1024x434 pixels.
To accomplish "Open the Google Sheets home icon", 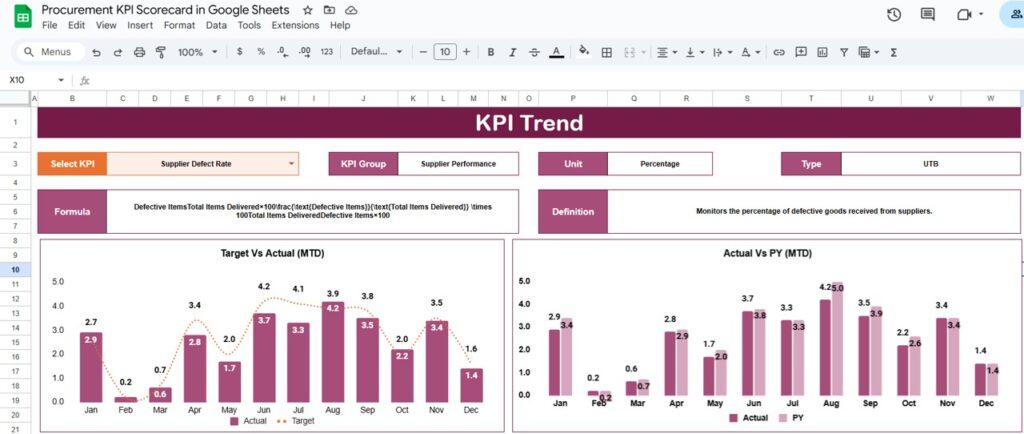I will [23, 16].
